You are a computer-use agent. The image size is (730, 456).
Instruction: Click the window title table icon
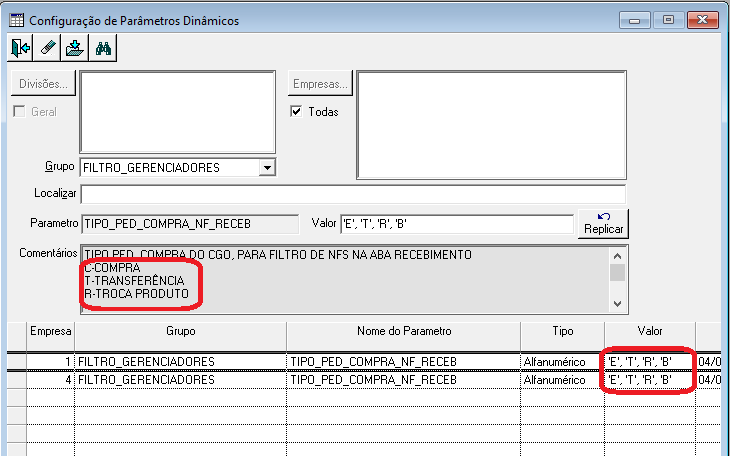click(16, 20)
